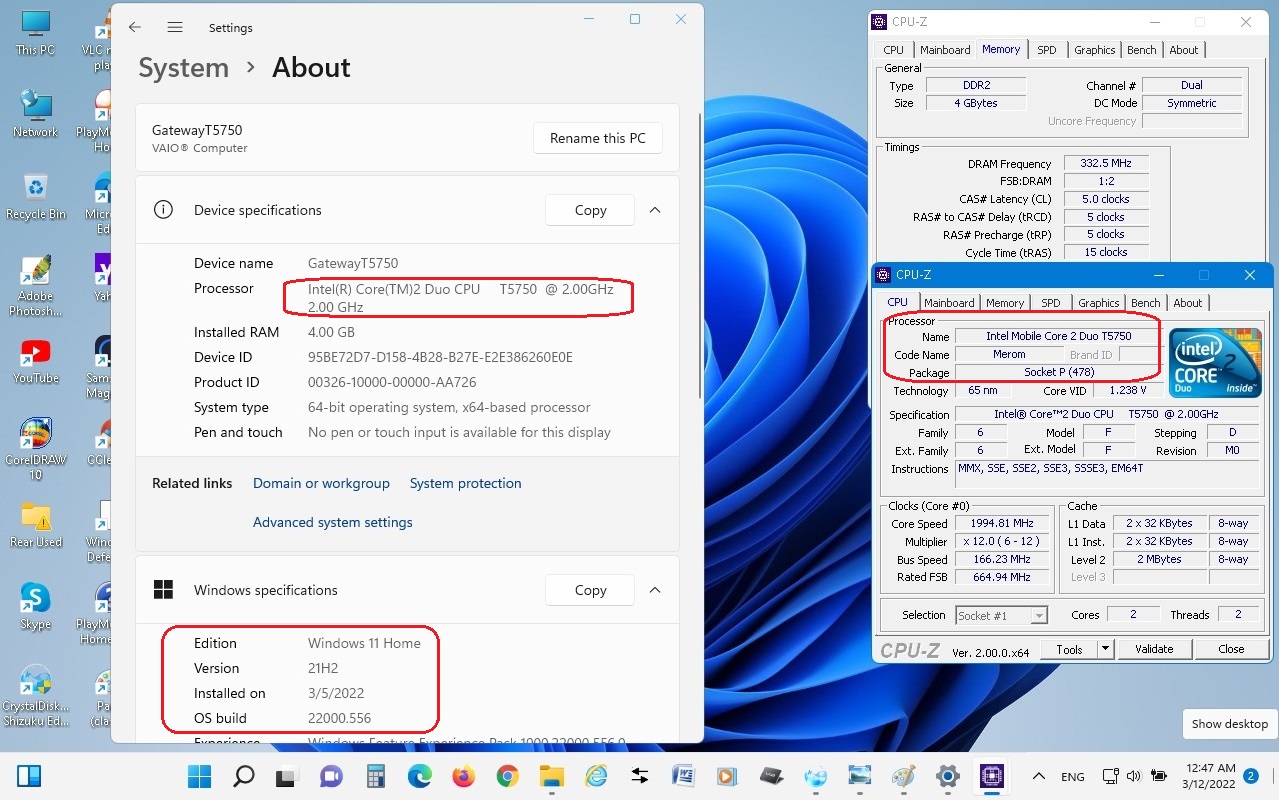Open Tools dropdown arrow in CPU-Z

(1105, 649)
